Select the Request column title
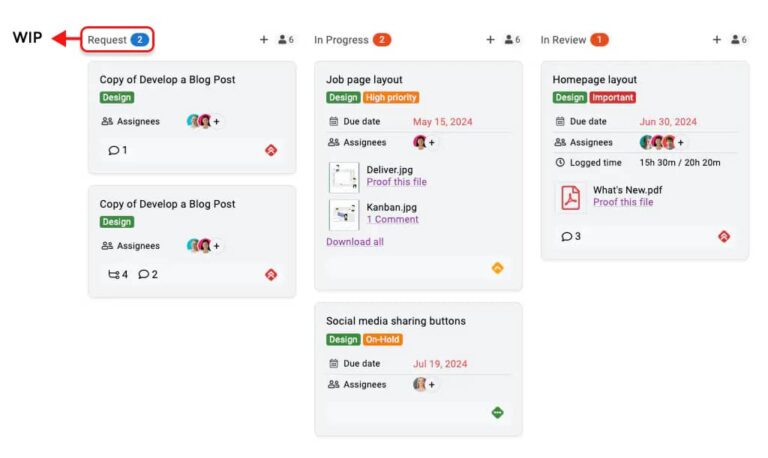 [x=107, y=40]
